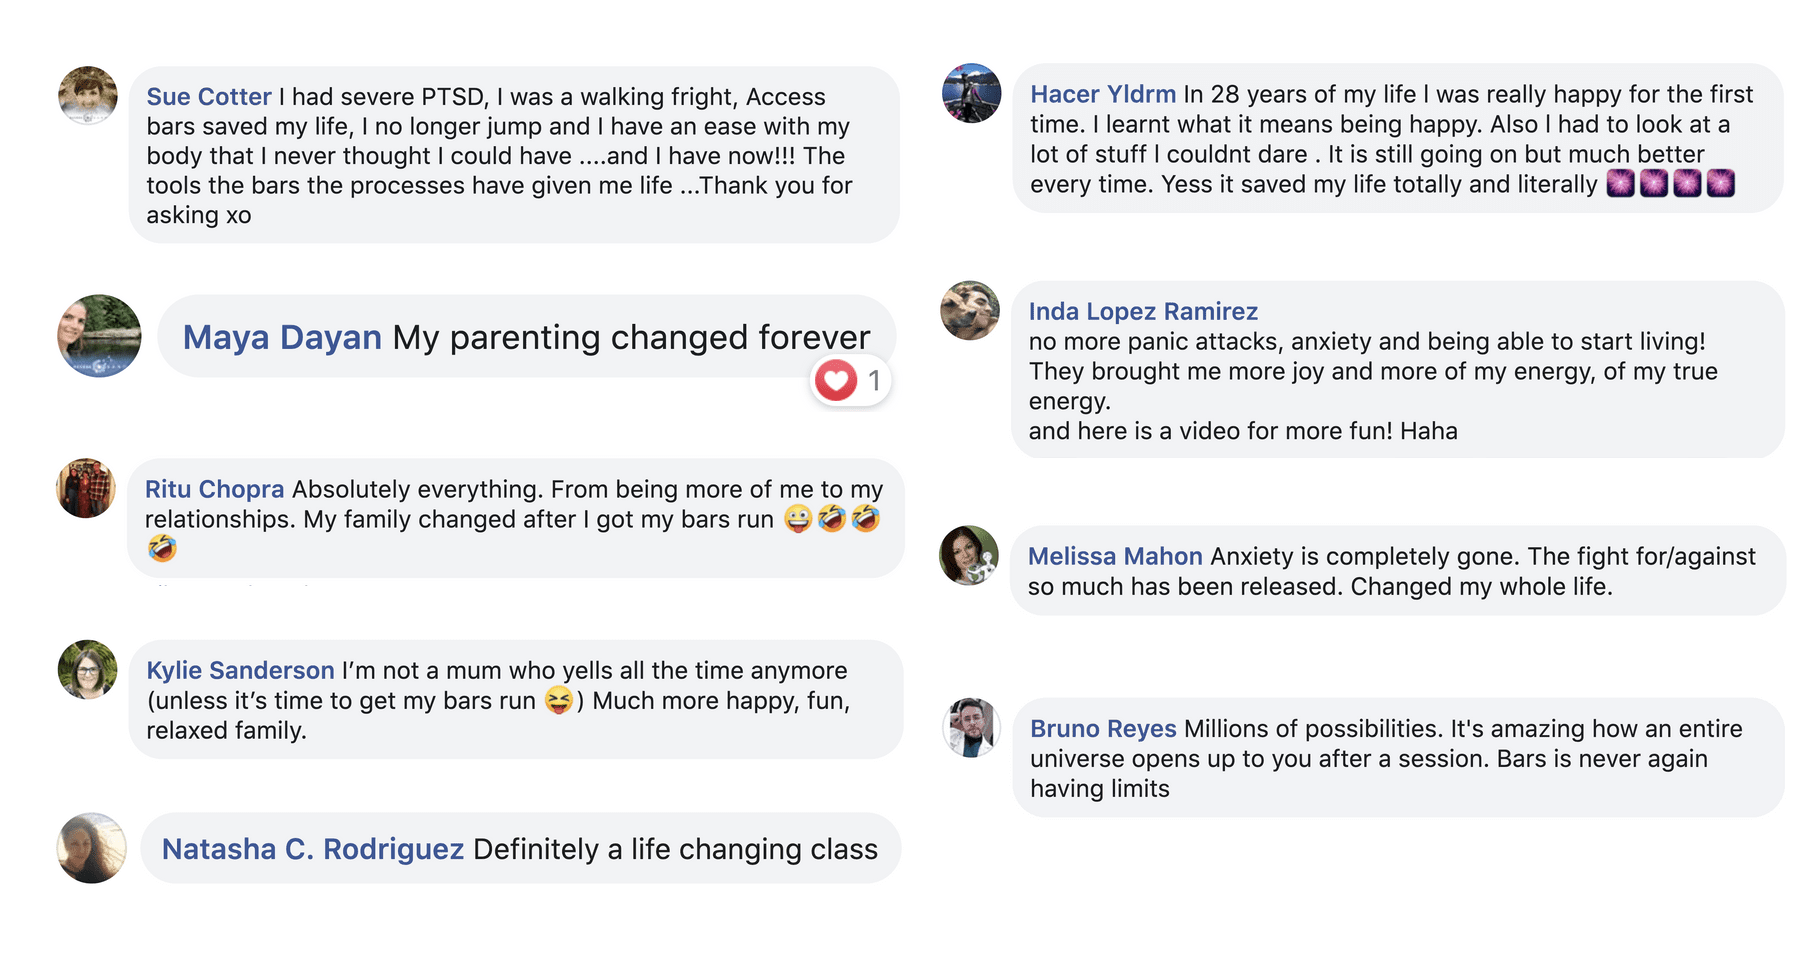Visit Natasha C. Rodriguez's profile link
The height and width of the screenshot is (962, 1812).
coord(312,849)
